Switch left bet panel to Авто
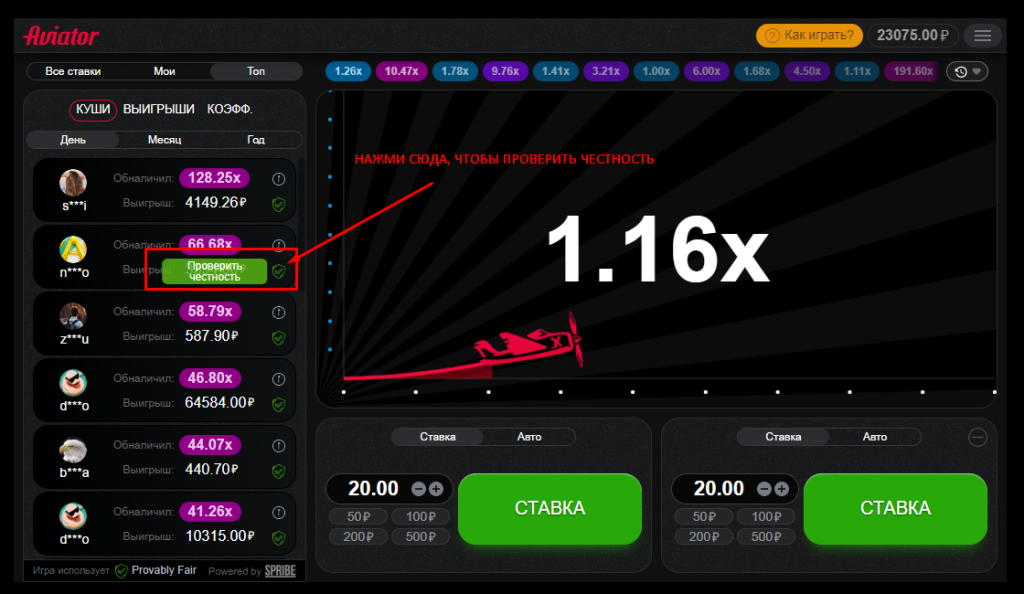This screenshot has width=1024, height=594. [x=529, y=437]
